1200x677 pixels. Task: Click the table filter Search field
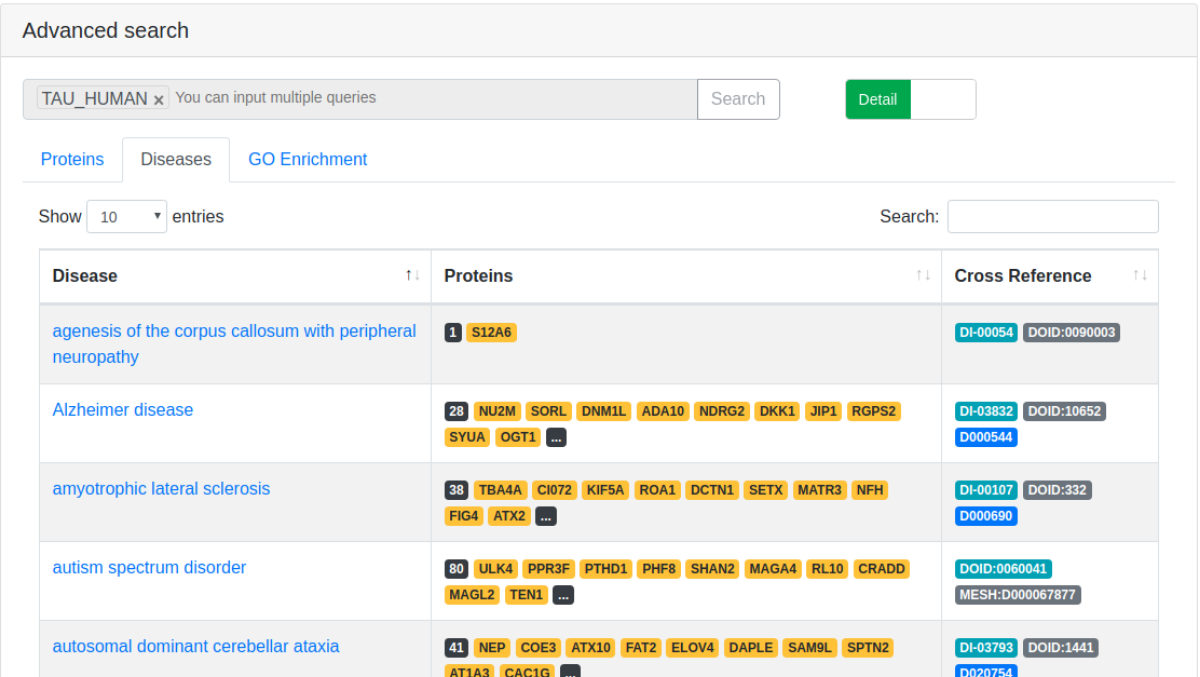(1052, 217)
